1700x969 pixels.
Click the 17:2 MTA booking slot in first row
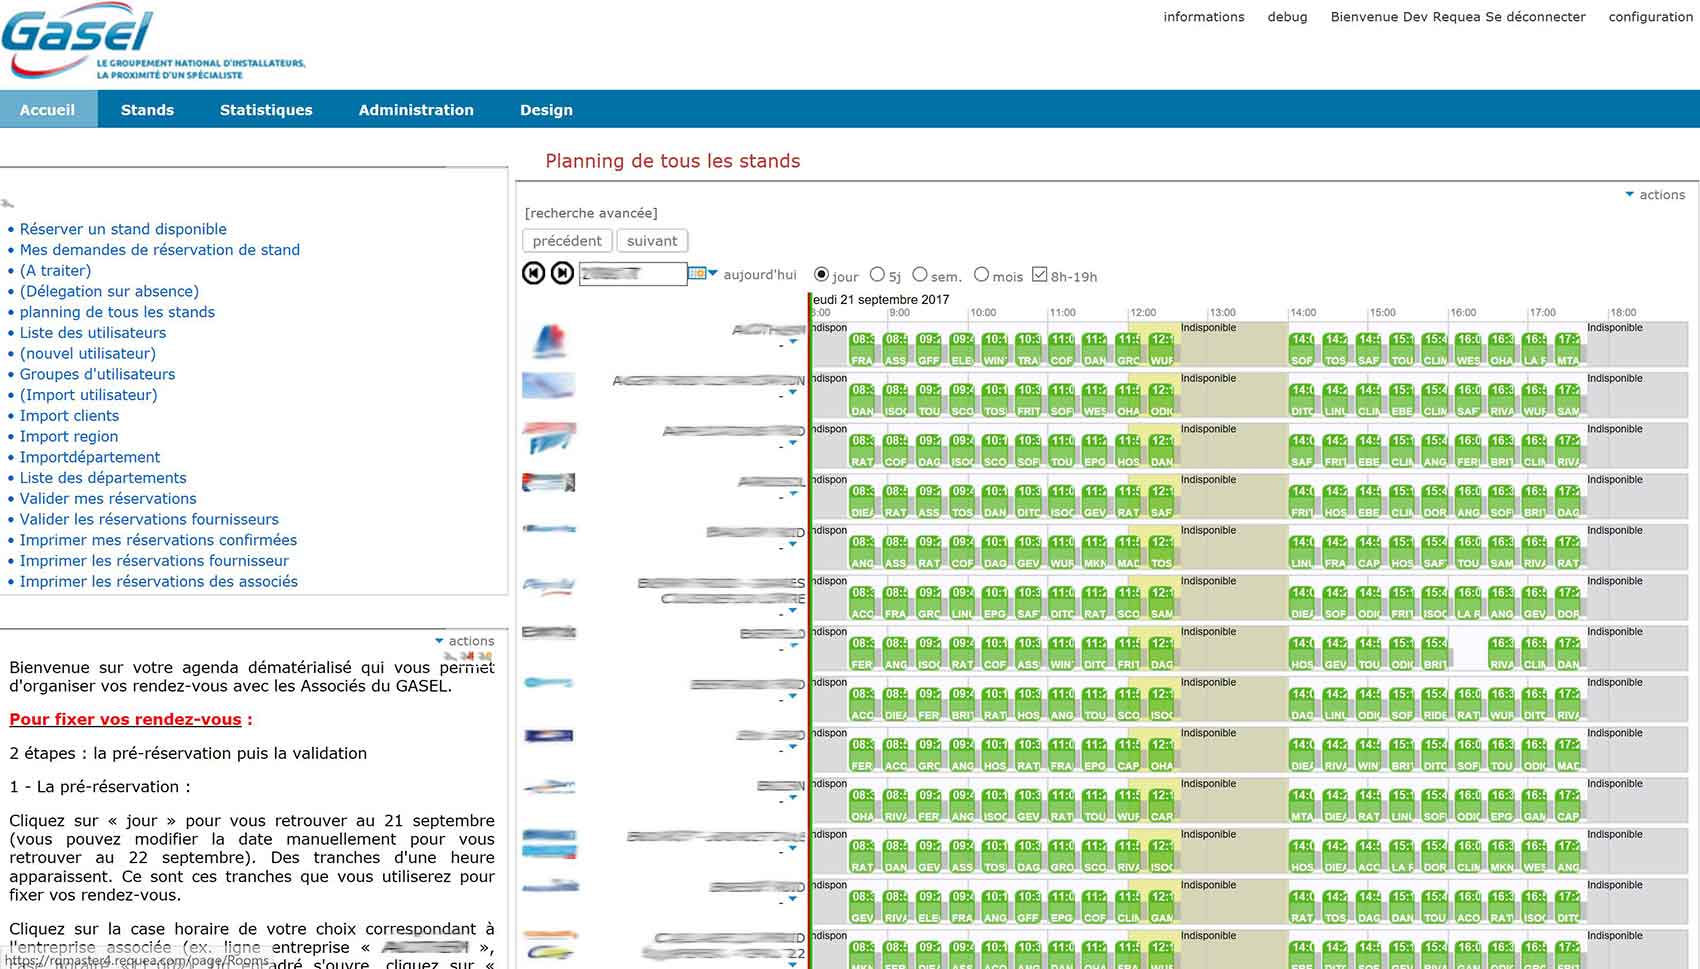tap(1568, 350)
